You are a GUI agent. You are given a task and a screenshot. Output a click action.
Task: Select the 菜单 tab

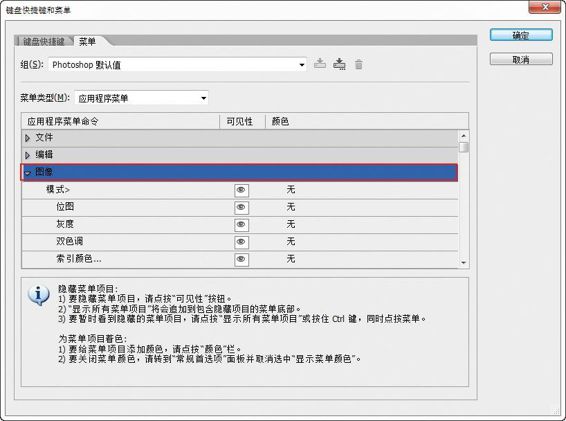coord(87,42)
